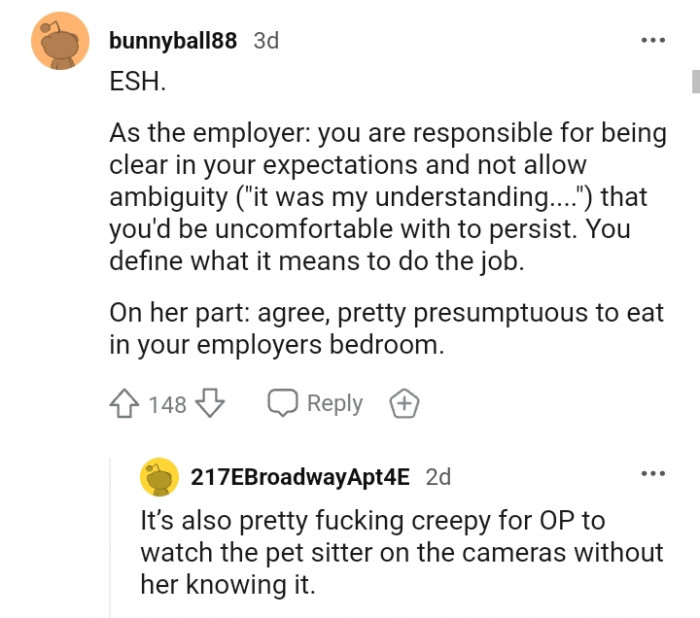Screen dimensions: 700x618
Task: Click the speech bubble reply icon
Action: pyautogui.click(x=282, y=403)
